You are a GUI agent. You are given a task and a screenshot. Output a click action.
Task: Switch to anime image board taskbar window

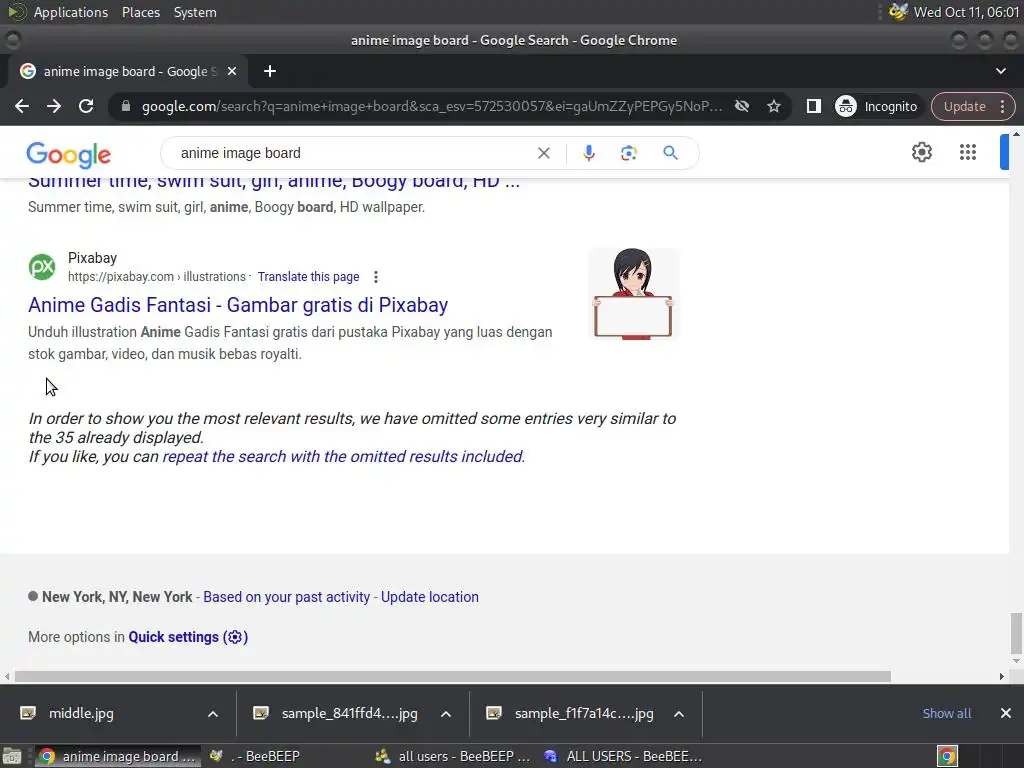click(x=118, y=756)
